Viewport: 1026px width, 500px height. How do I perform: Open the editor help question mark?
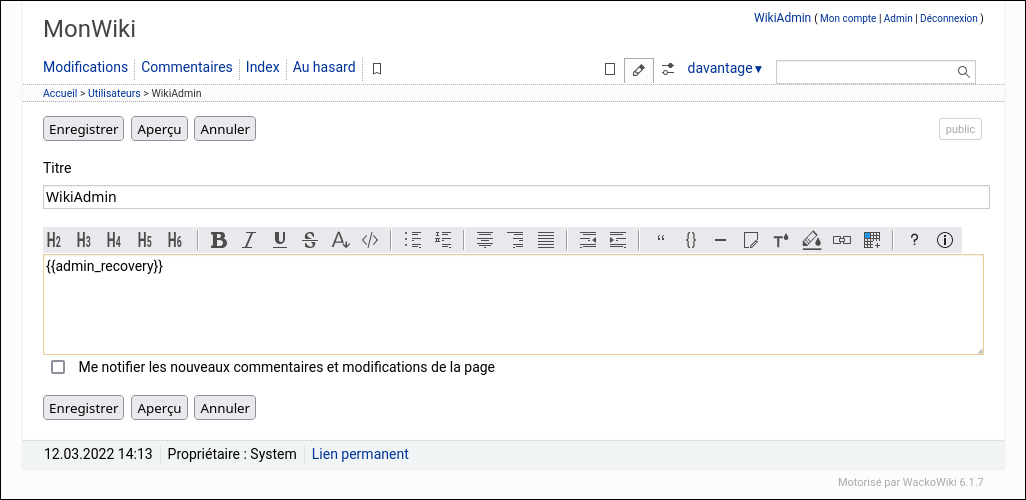(914, 240)
